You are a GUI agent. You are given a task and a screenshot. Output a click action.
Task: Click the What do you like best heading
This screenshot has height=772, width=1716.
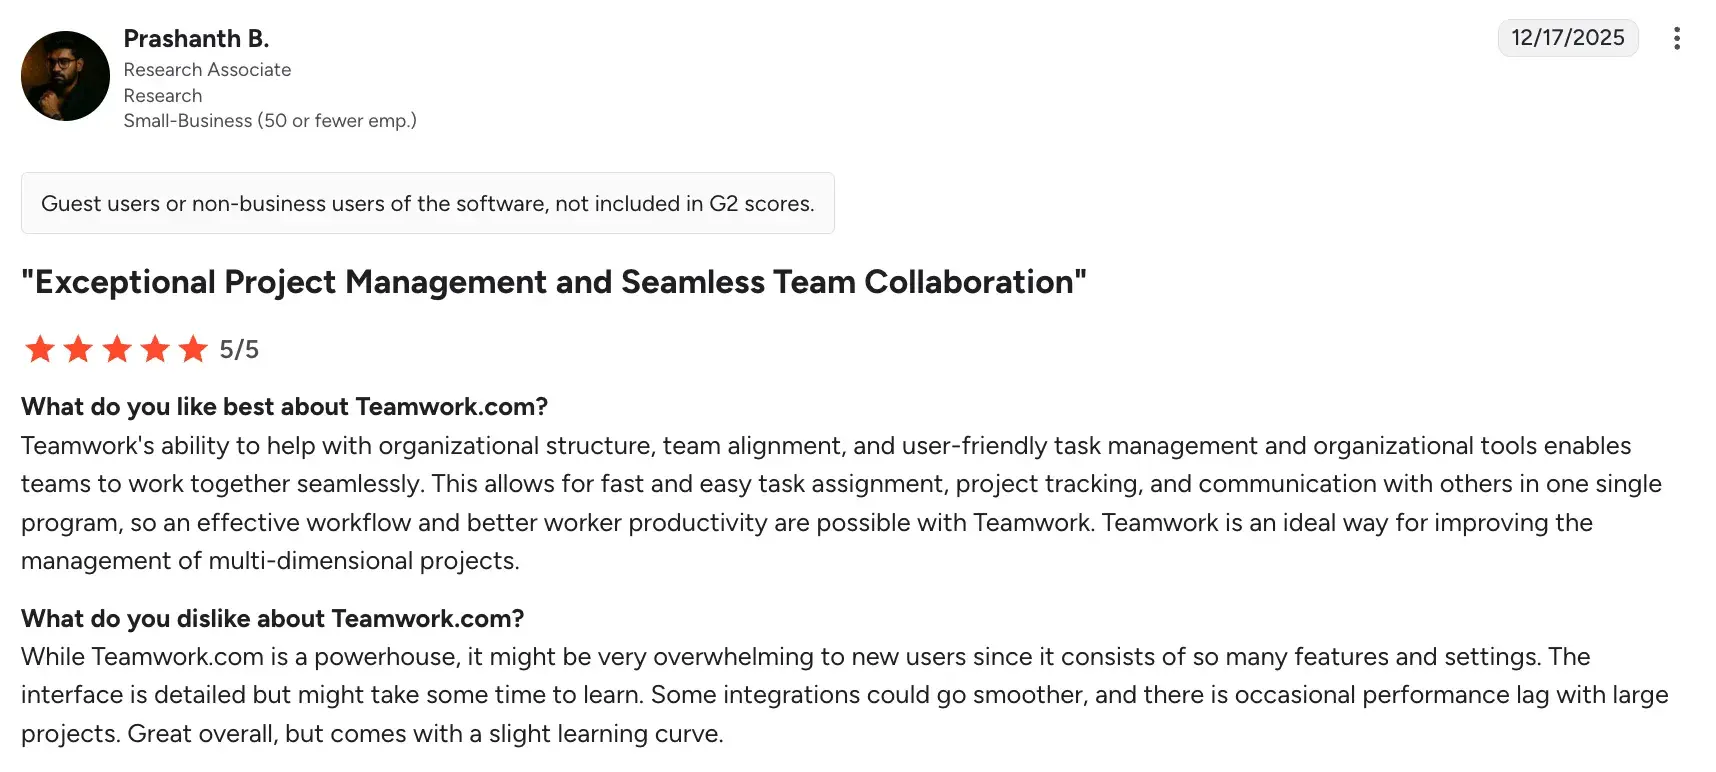click(284, 406)
